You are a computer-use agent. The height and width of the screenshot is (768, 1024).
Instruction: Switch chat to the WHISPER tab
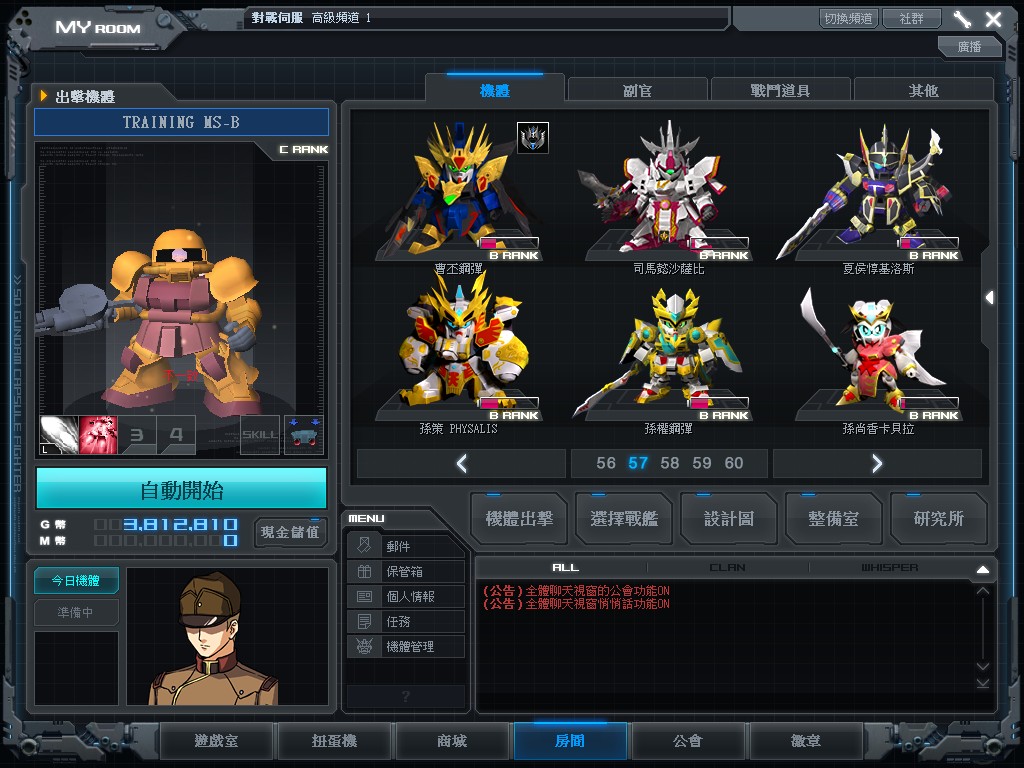point(889,568)
